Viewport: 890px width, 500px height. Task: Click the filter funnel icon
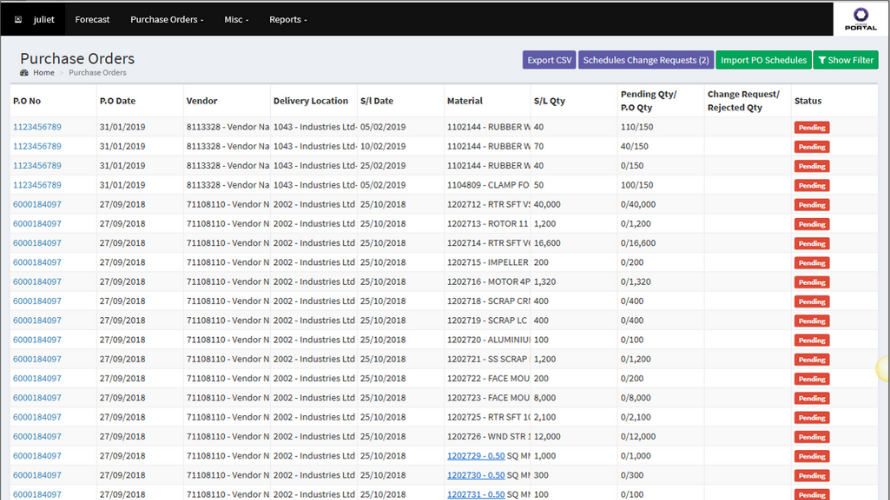(x=822, y=60)
